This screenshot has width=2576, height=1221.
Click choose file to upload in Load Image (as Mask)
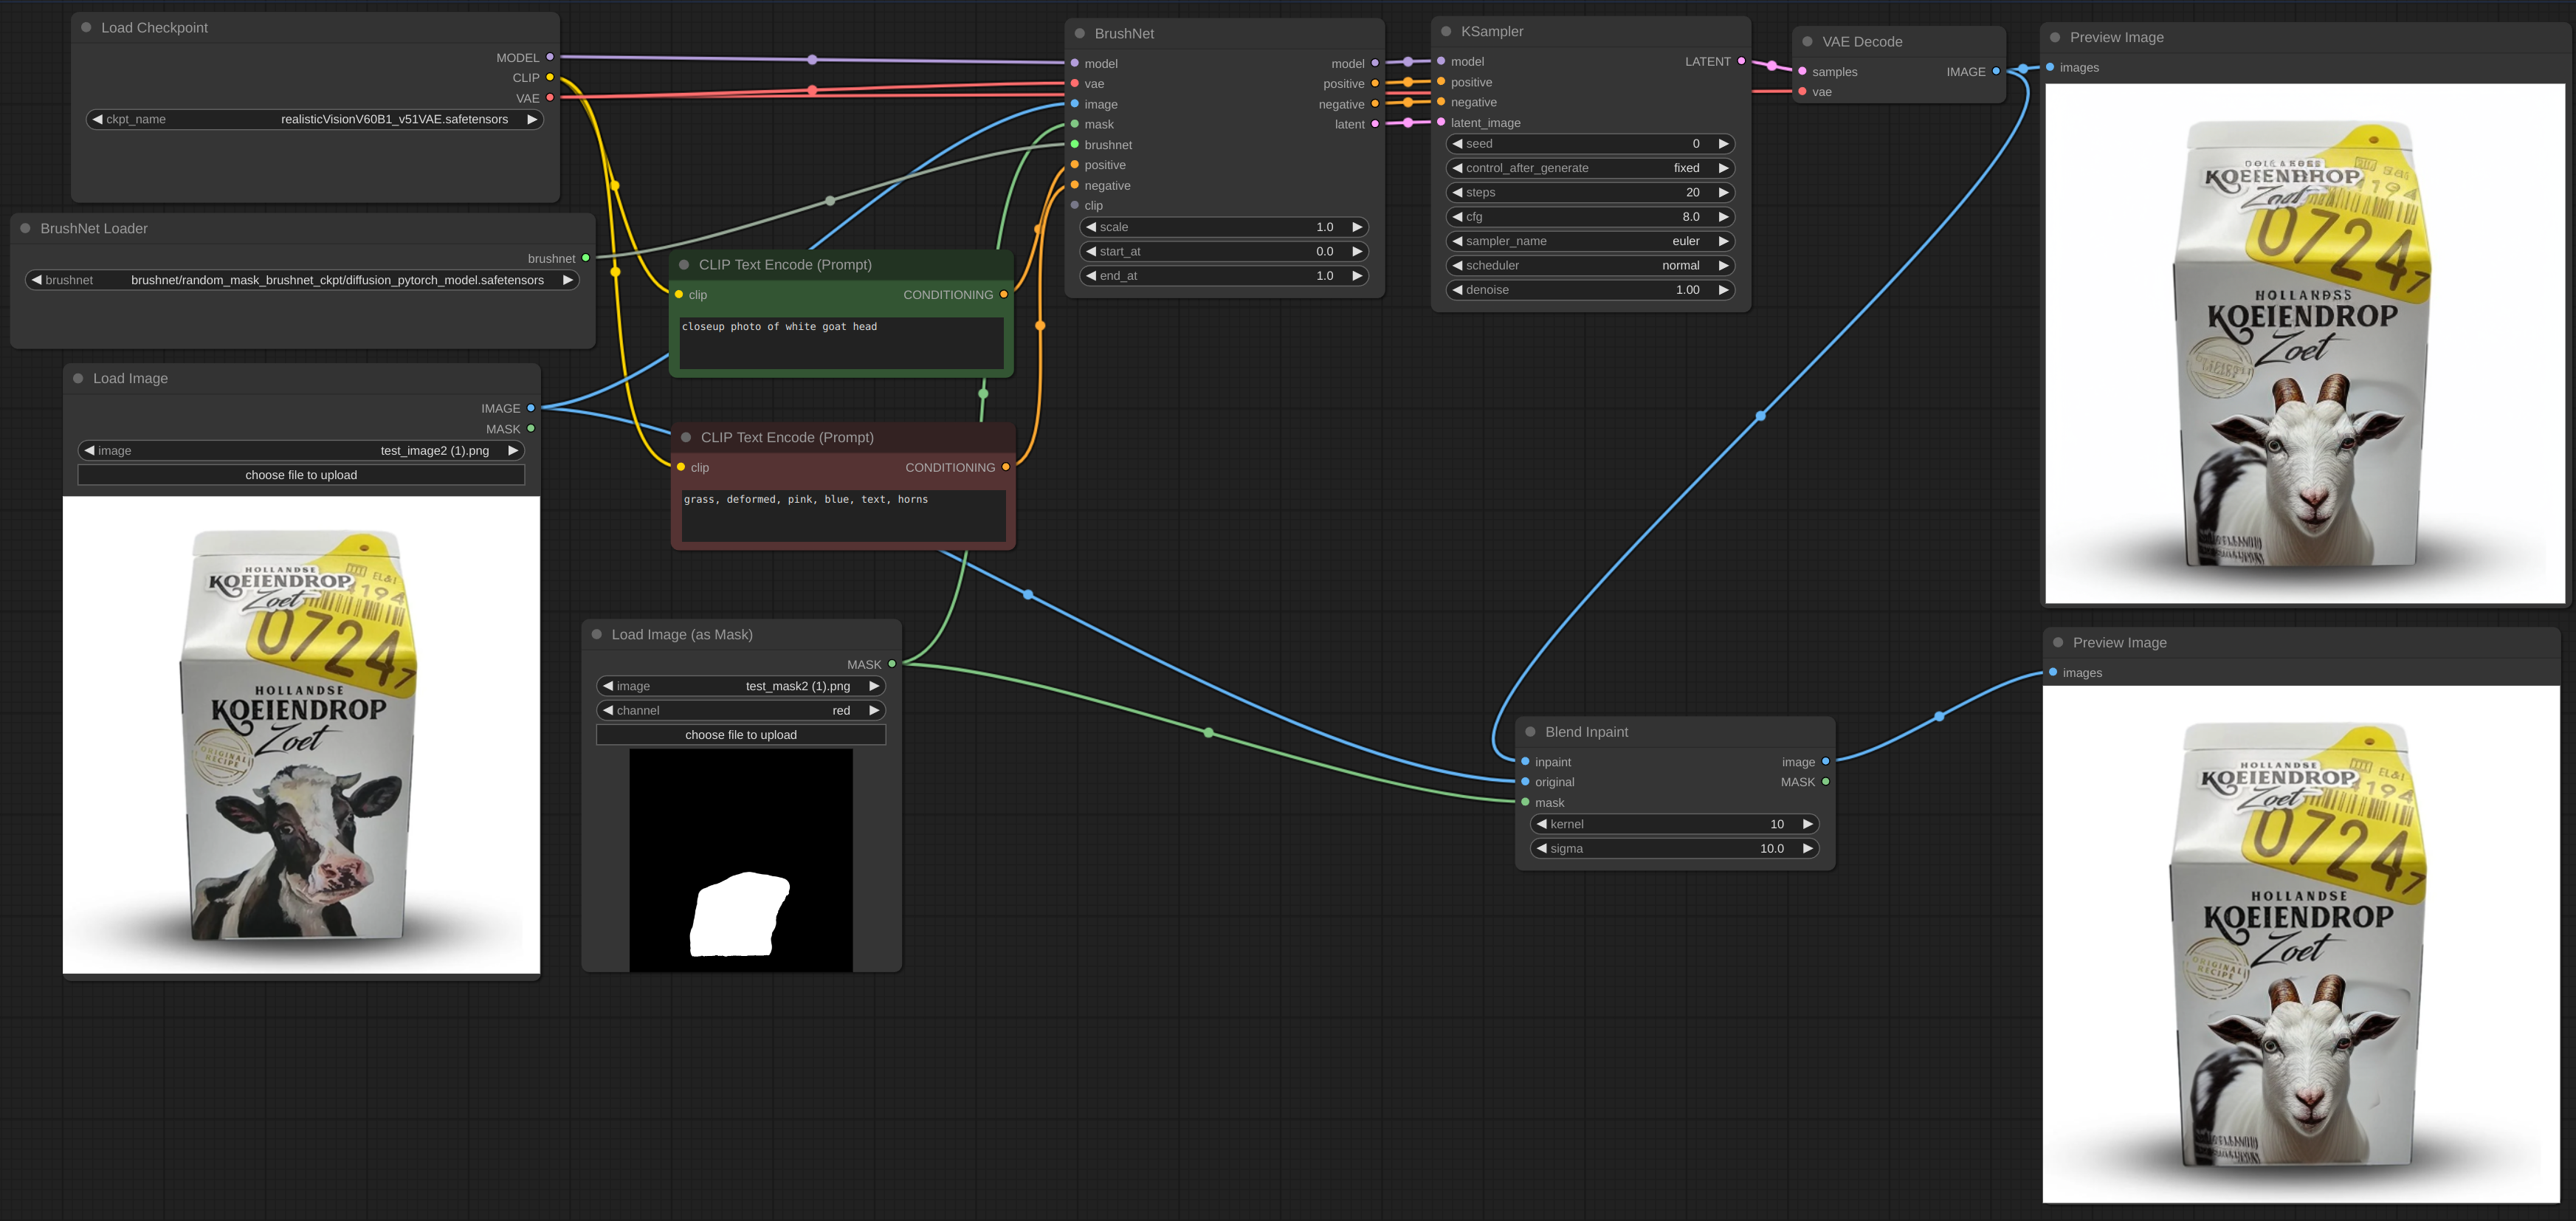740,734
